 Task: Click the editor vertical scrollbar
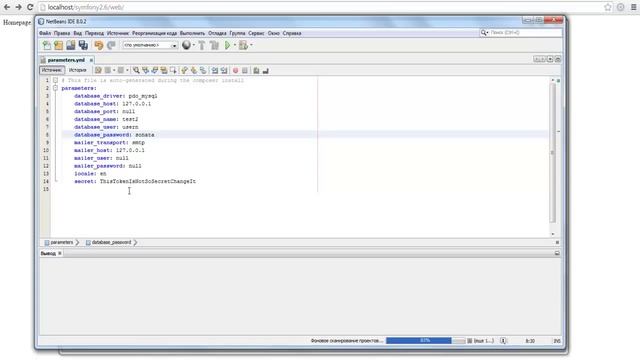[553, 153]
